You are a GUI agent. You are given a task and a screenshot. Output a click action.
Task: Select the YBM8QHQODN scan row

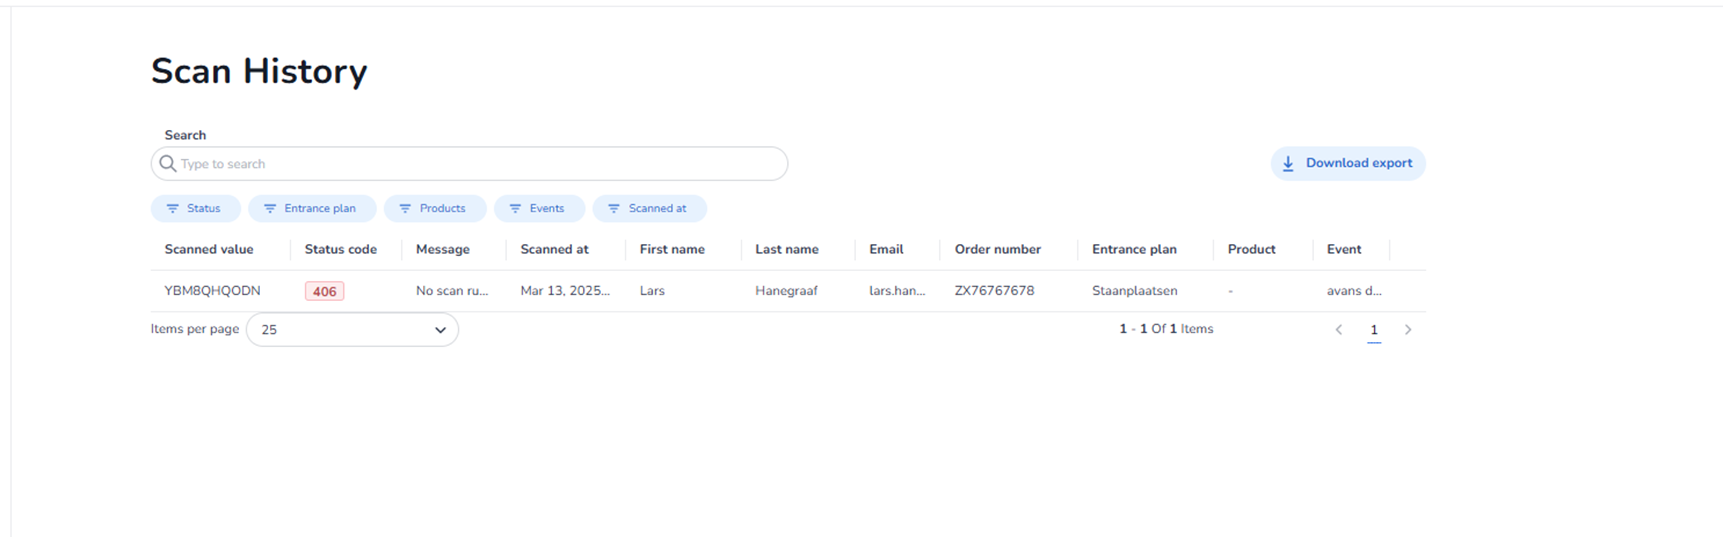[x=212, y=291]
